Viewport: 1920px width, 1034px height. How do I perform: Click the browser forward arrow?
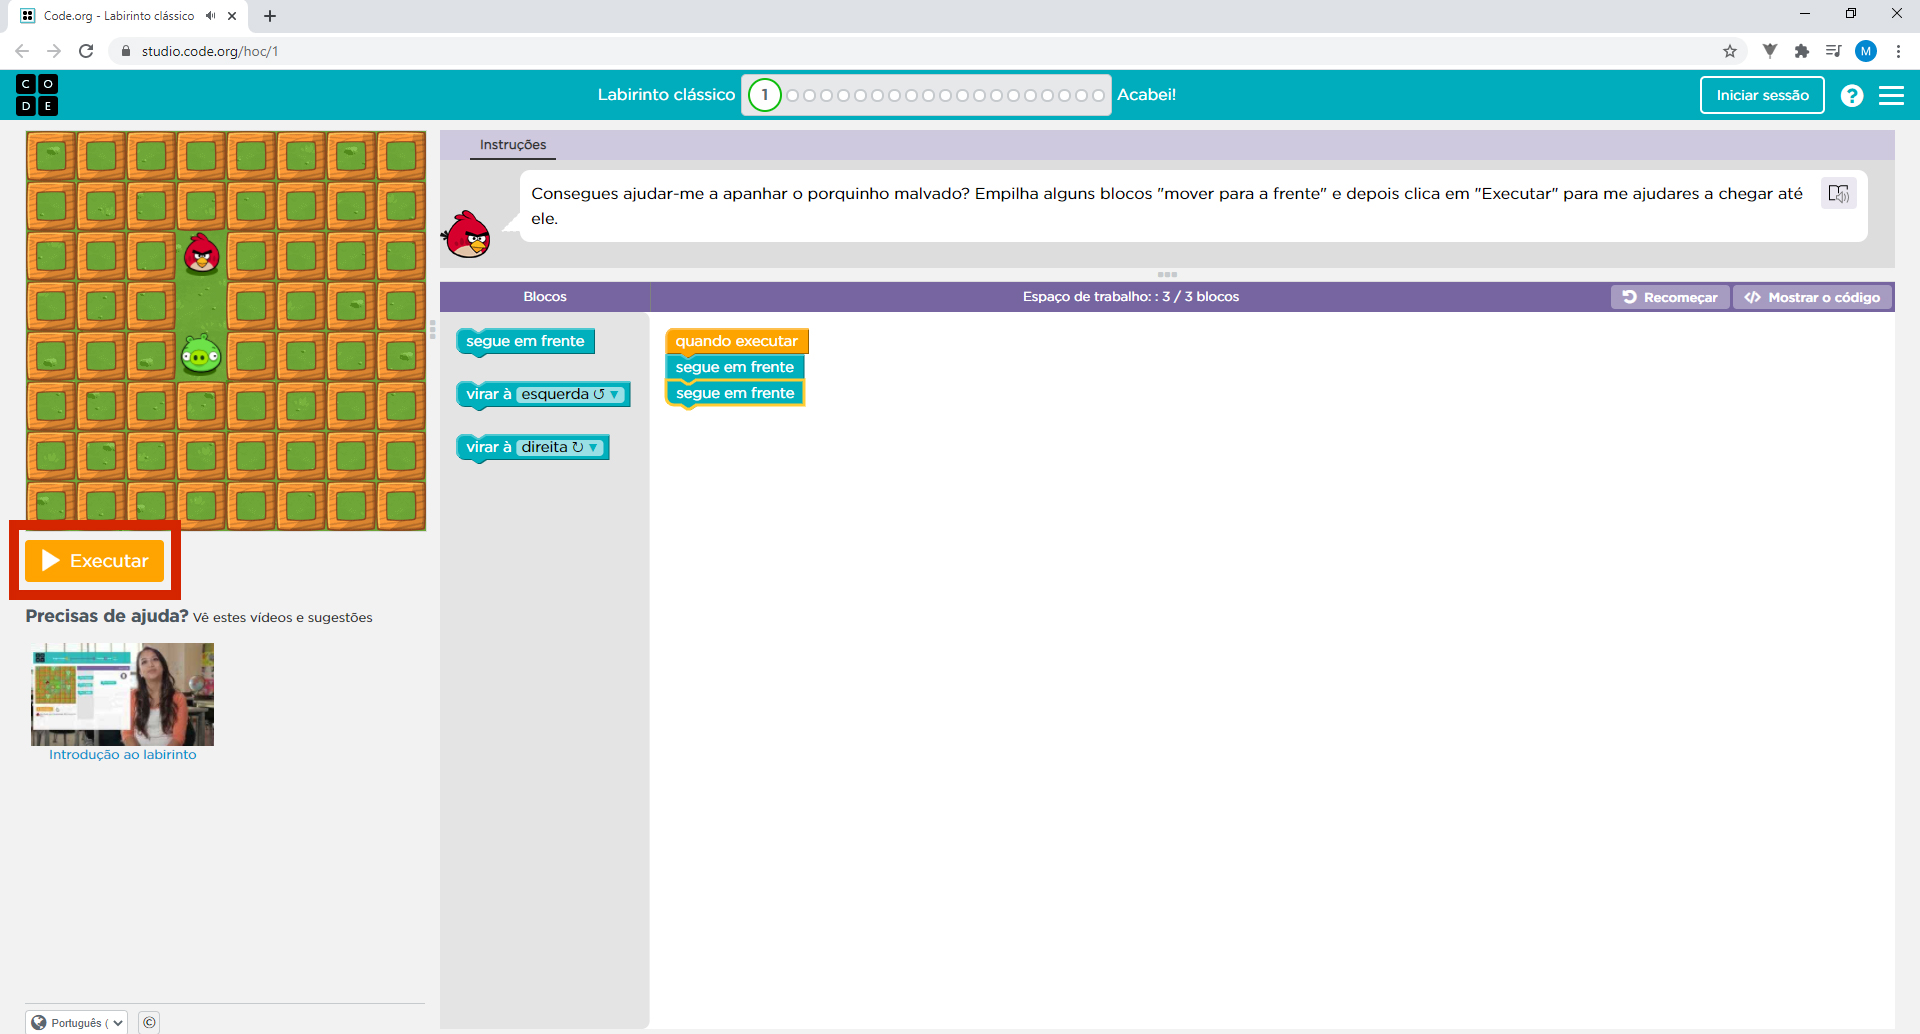tap(54, 51)
